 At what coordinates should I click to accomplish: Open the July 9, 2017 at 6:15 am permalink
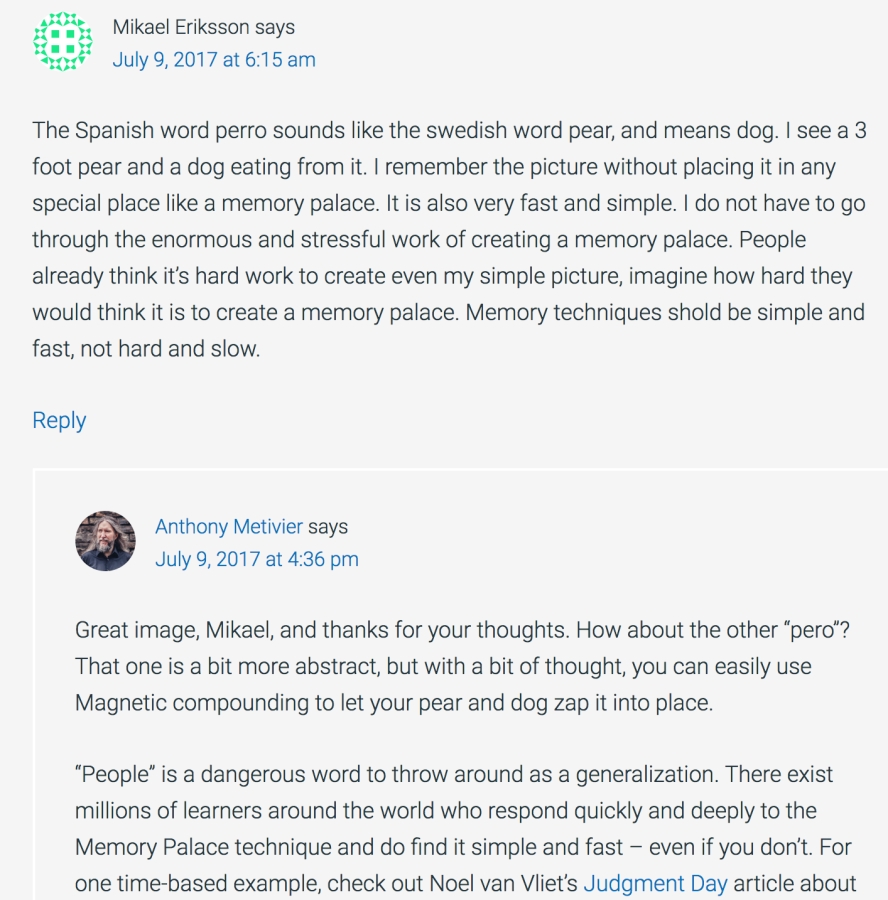(214, 60)
